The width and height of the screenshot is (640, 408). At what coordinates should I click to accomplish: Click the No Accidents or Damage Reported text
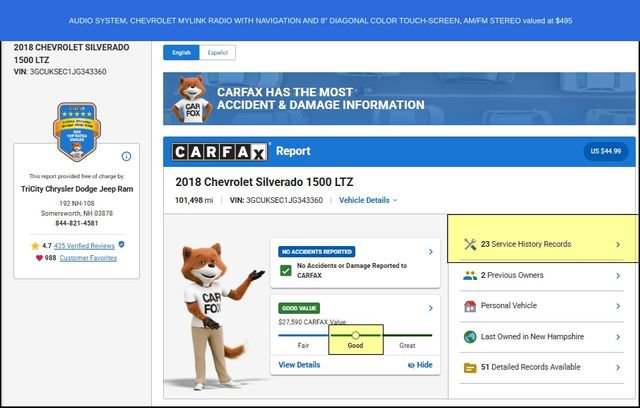click(x=352, y=271)
